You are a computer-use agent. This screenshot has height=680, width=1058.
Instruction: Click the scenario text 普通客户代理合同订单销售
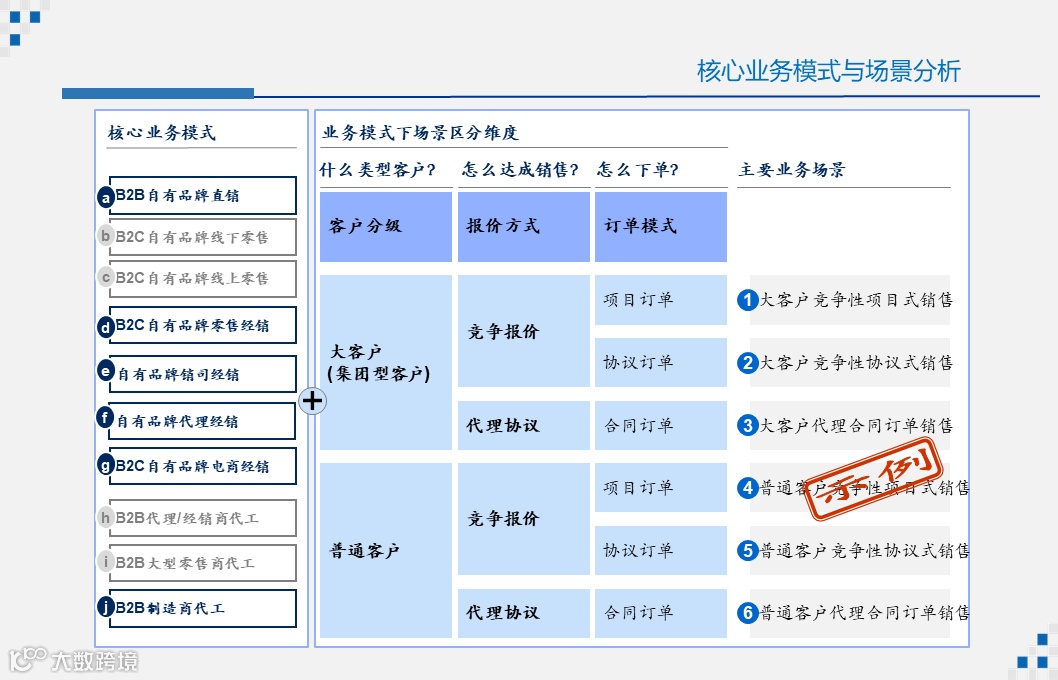pos(865,613)
